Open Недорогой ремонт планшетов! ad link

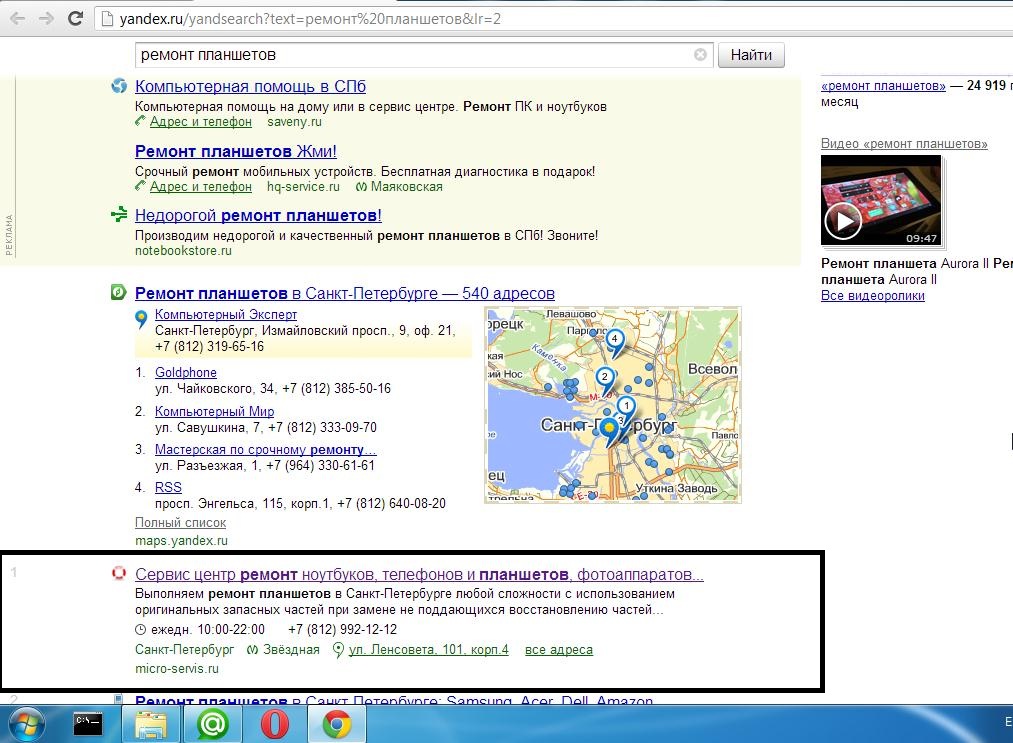(258, 215)
